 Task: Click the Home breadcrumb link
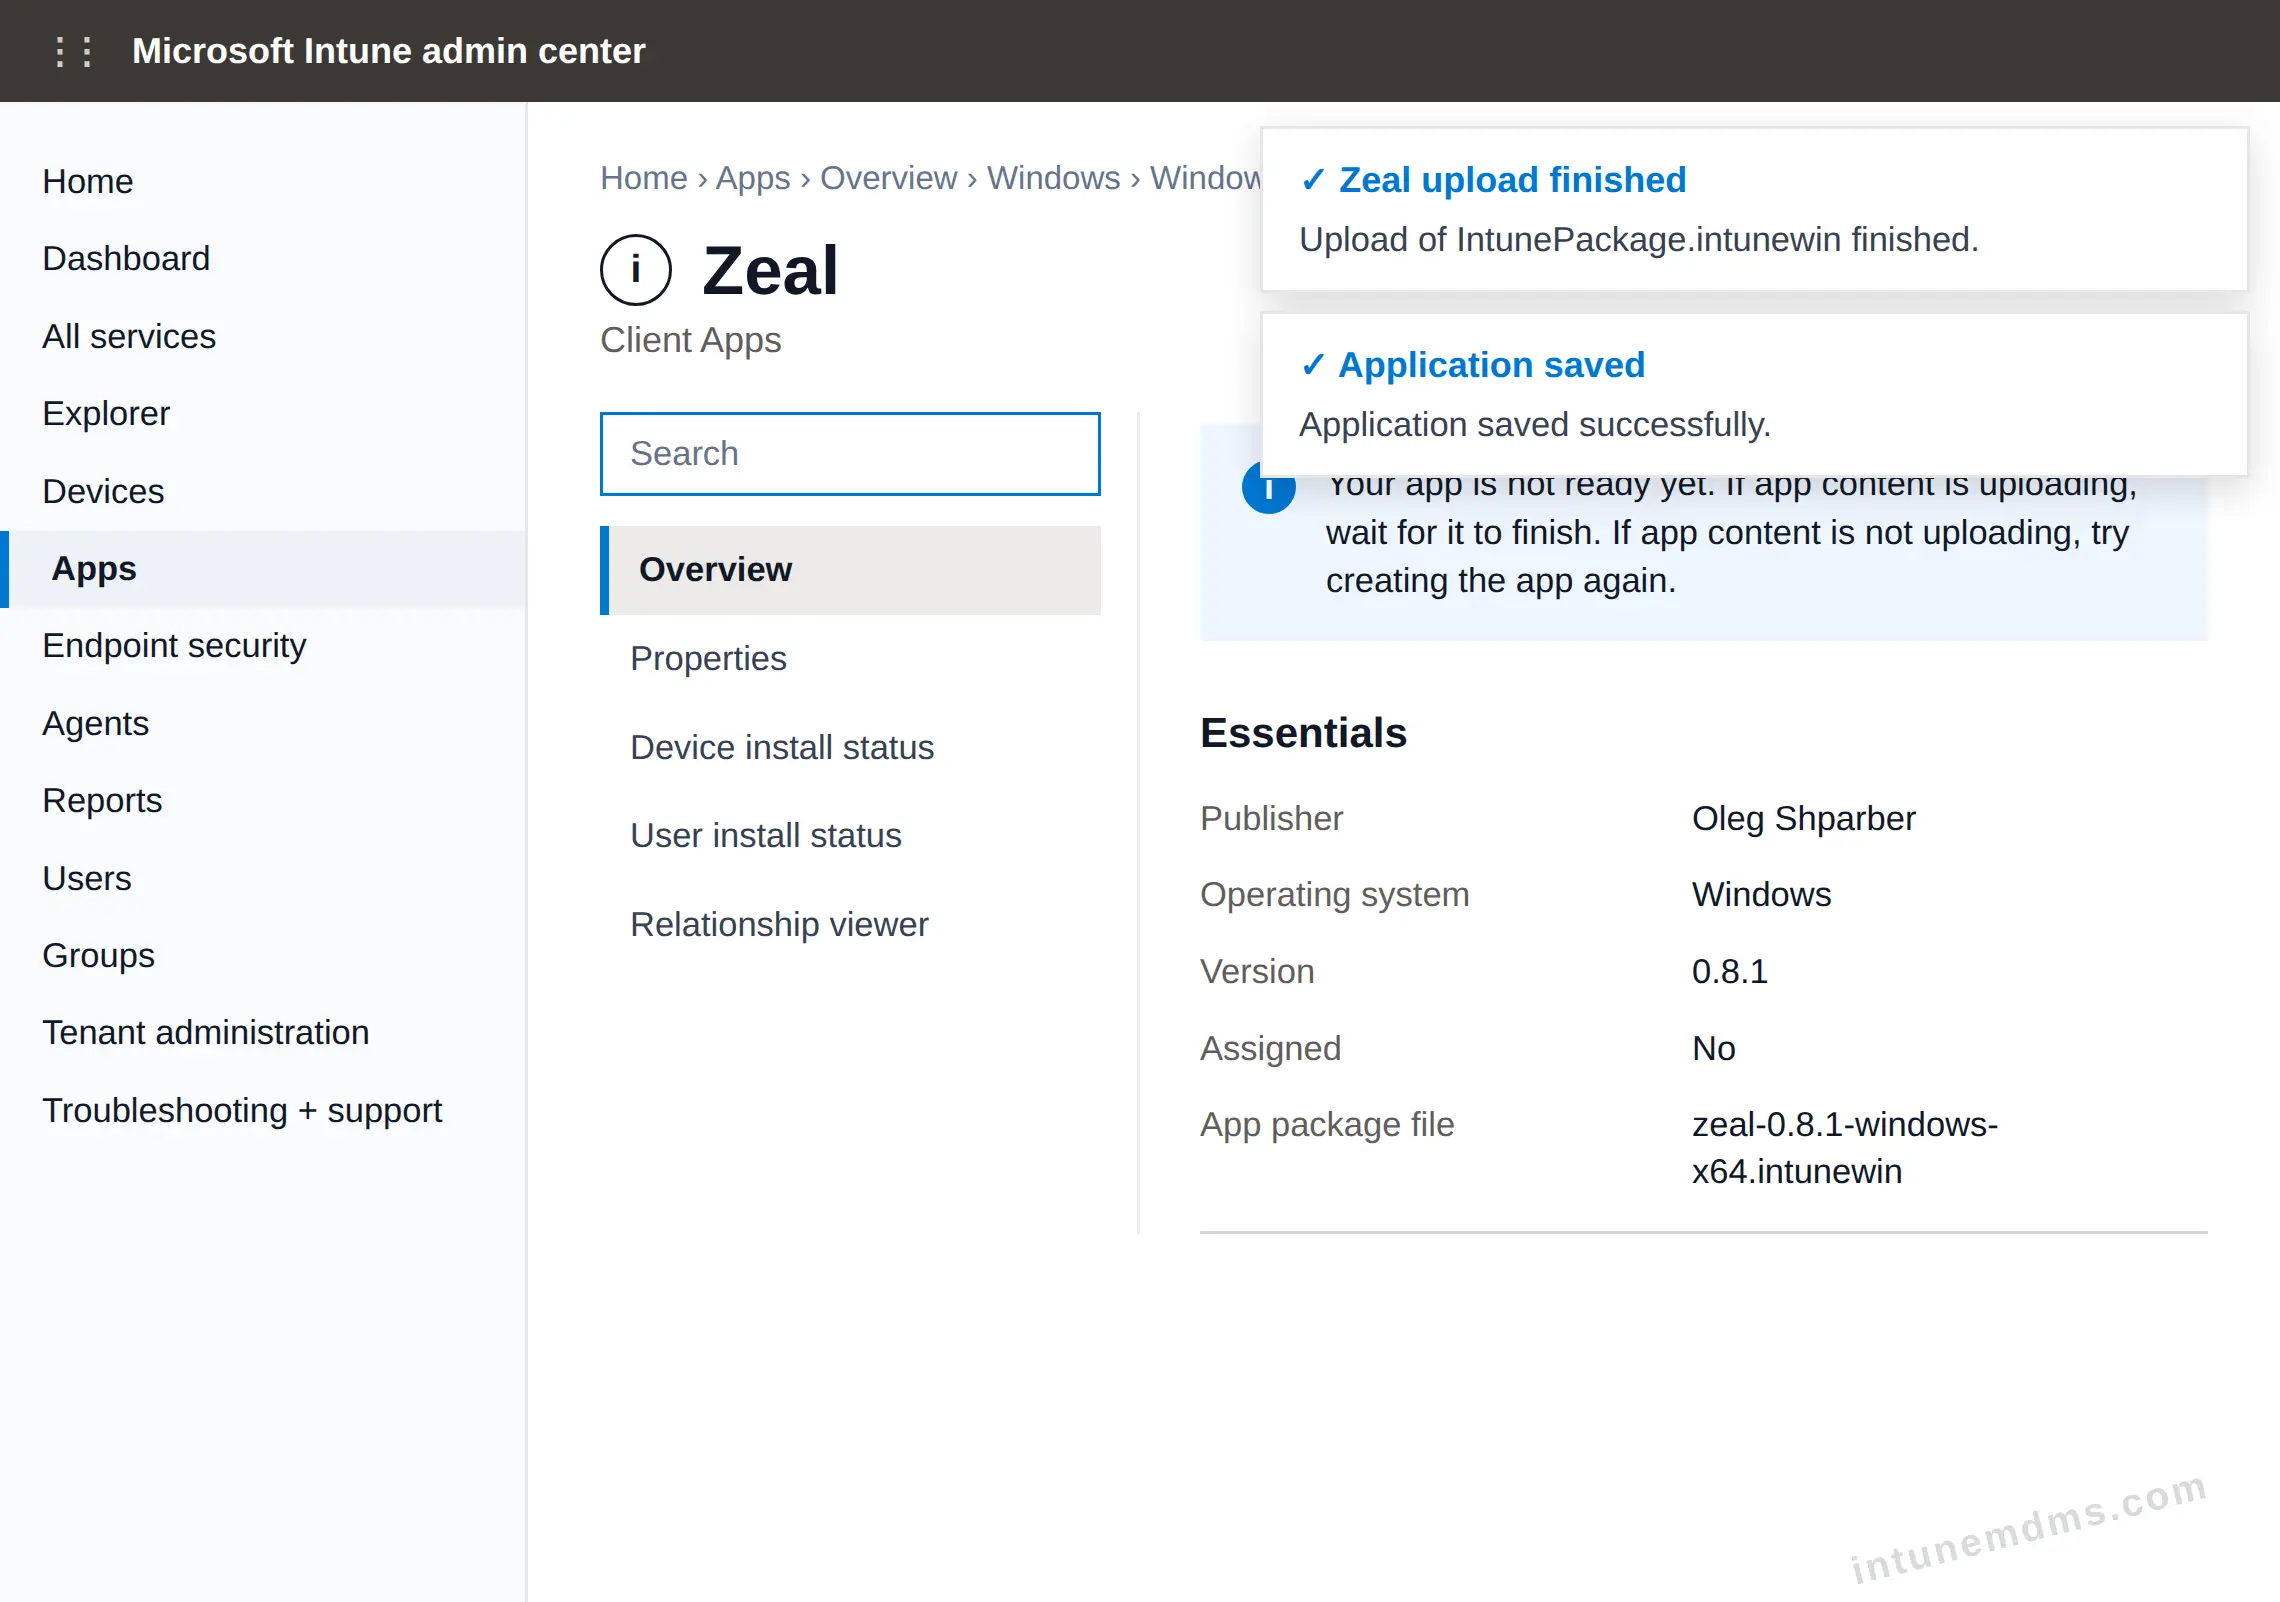tap(644, 177)
